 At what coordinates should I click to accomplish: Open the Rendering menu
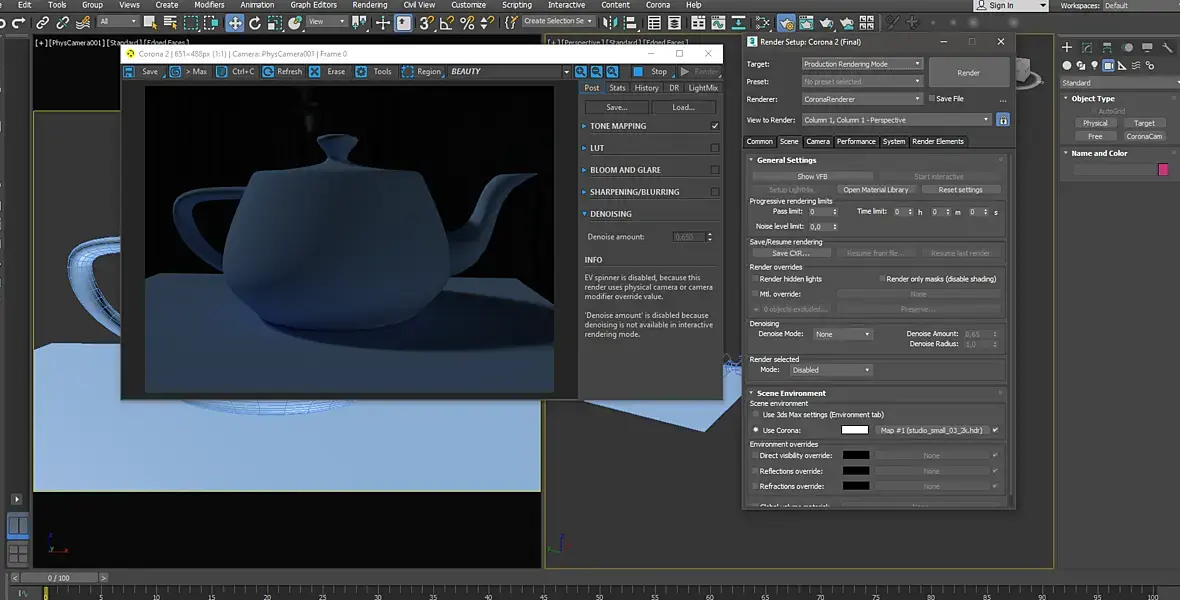[370, 5]
